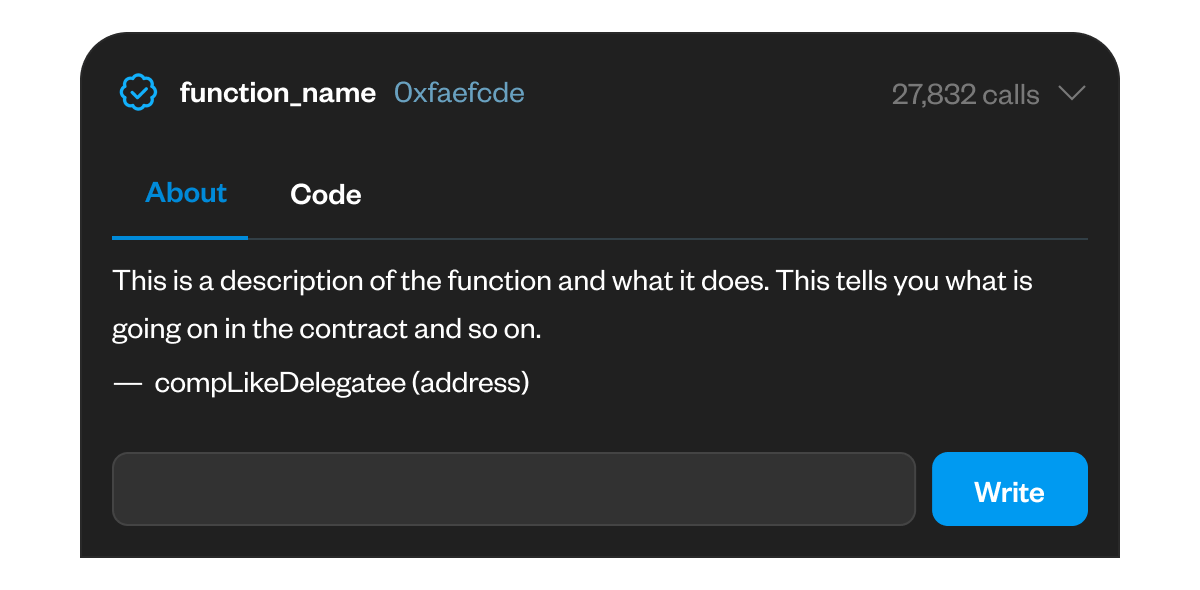This screenshot has height=590, width=1200.
Task: Click the function description paragraph
Action: [572, 305]
